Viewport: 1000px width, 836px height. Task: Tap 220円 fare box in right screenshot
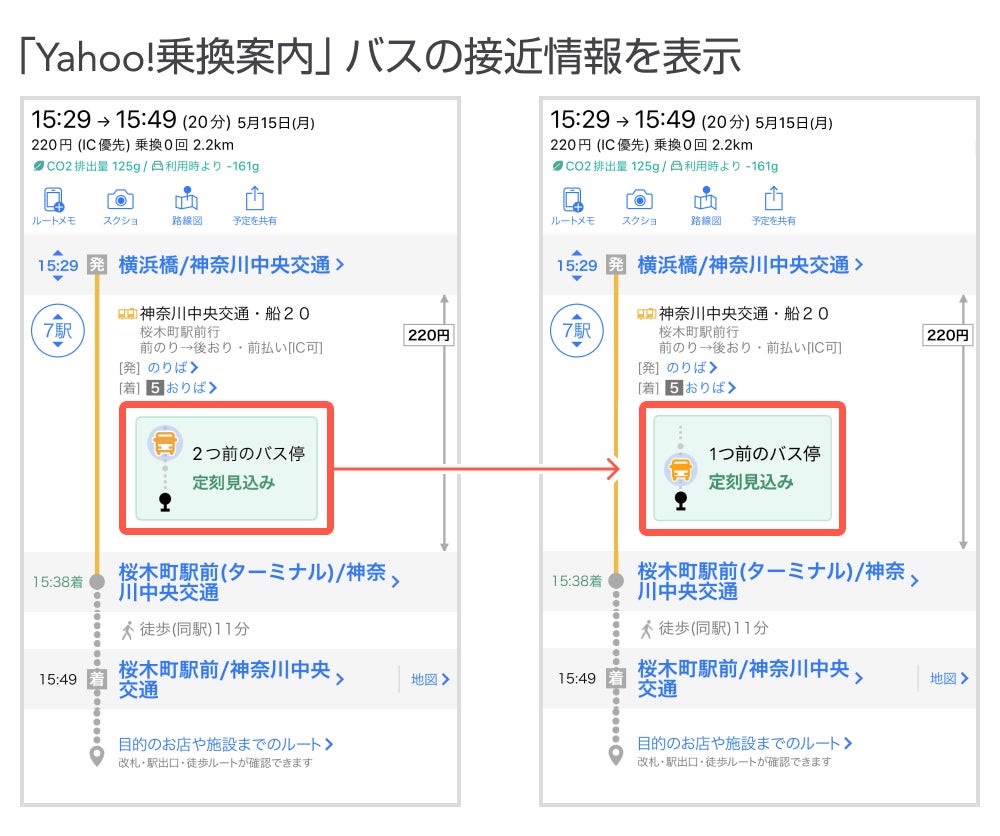click(948, 335)
